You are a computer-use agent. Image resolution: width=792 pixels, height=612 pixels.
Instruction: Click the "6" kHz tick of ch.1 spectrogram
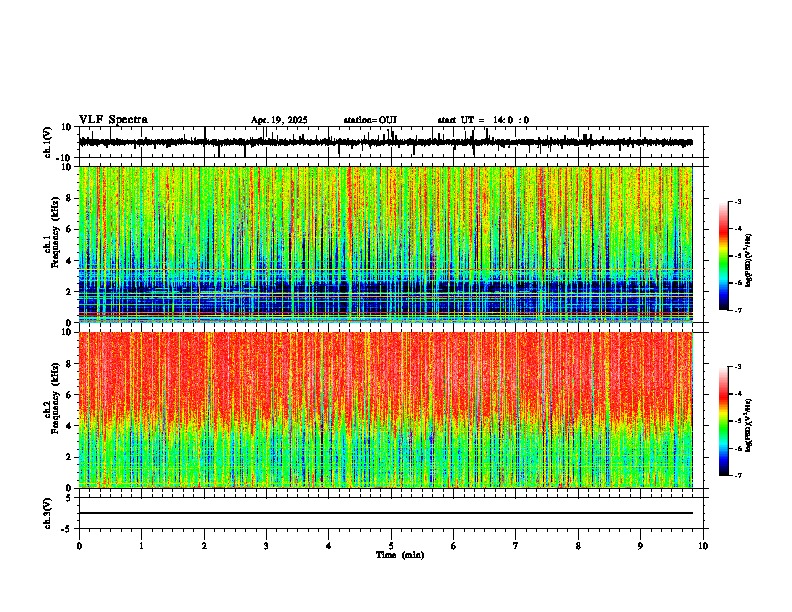point(70,229)
